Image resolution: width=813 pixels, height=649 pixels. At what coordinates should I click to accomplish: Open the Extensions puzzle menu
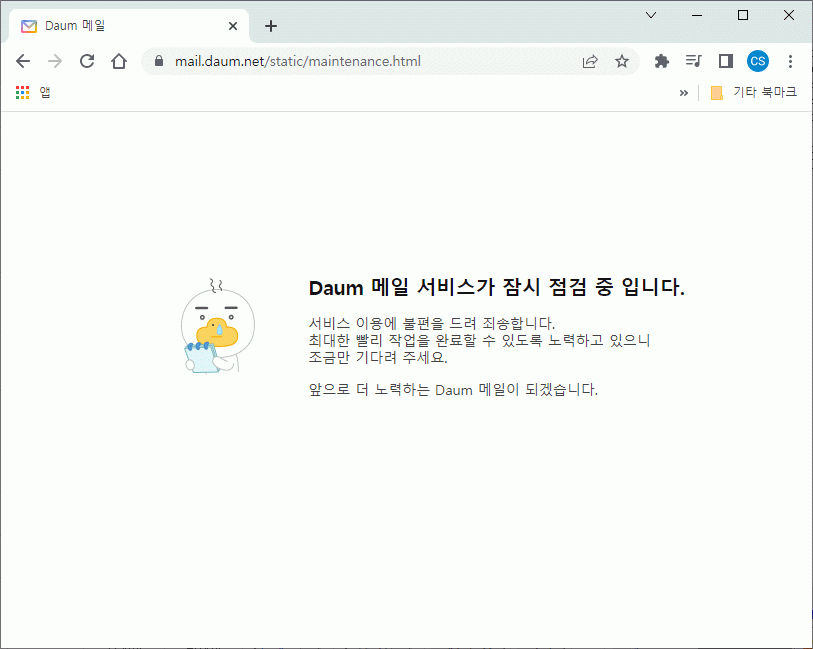point(662,61)
